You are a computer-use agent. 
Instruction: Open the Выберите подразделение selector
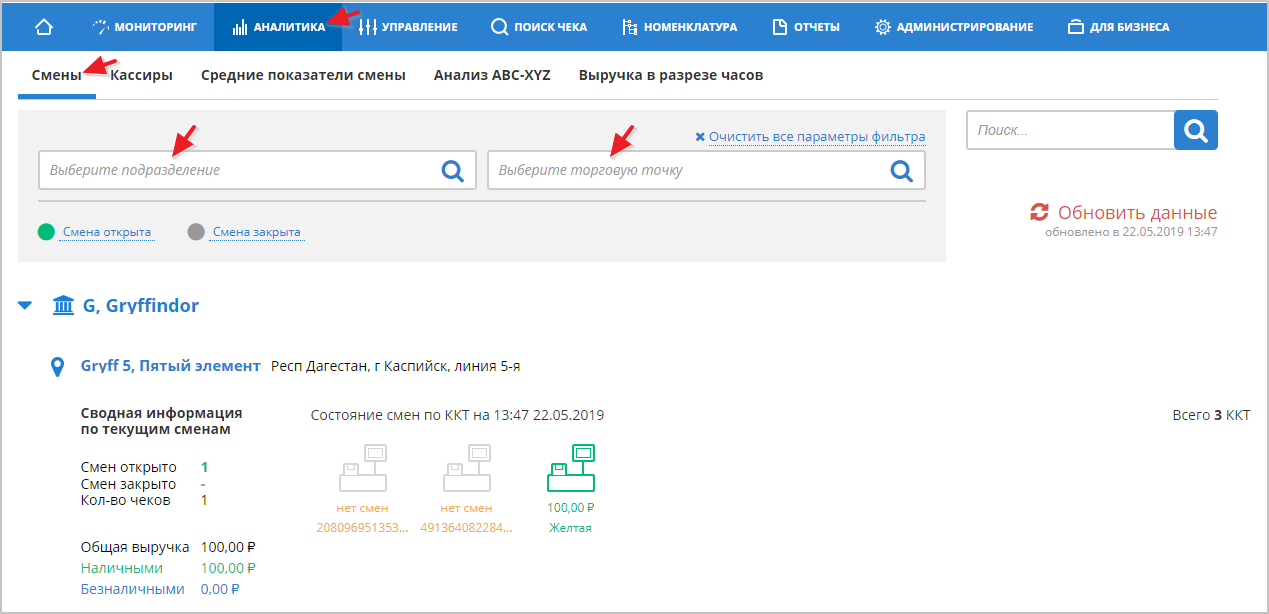pos(240,171)
